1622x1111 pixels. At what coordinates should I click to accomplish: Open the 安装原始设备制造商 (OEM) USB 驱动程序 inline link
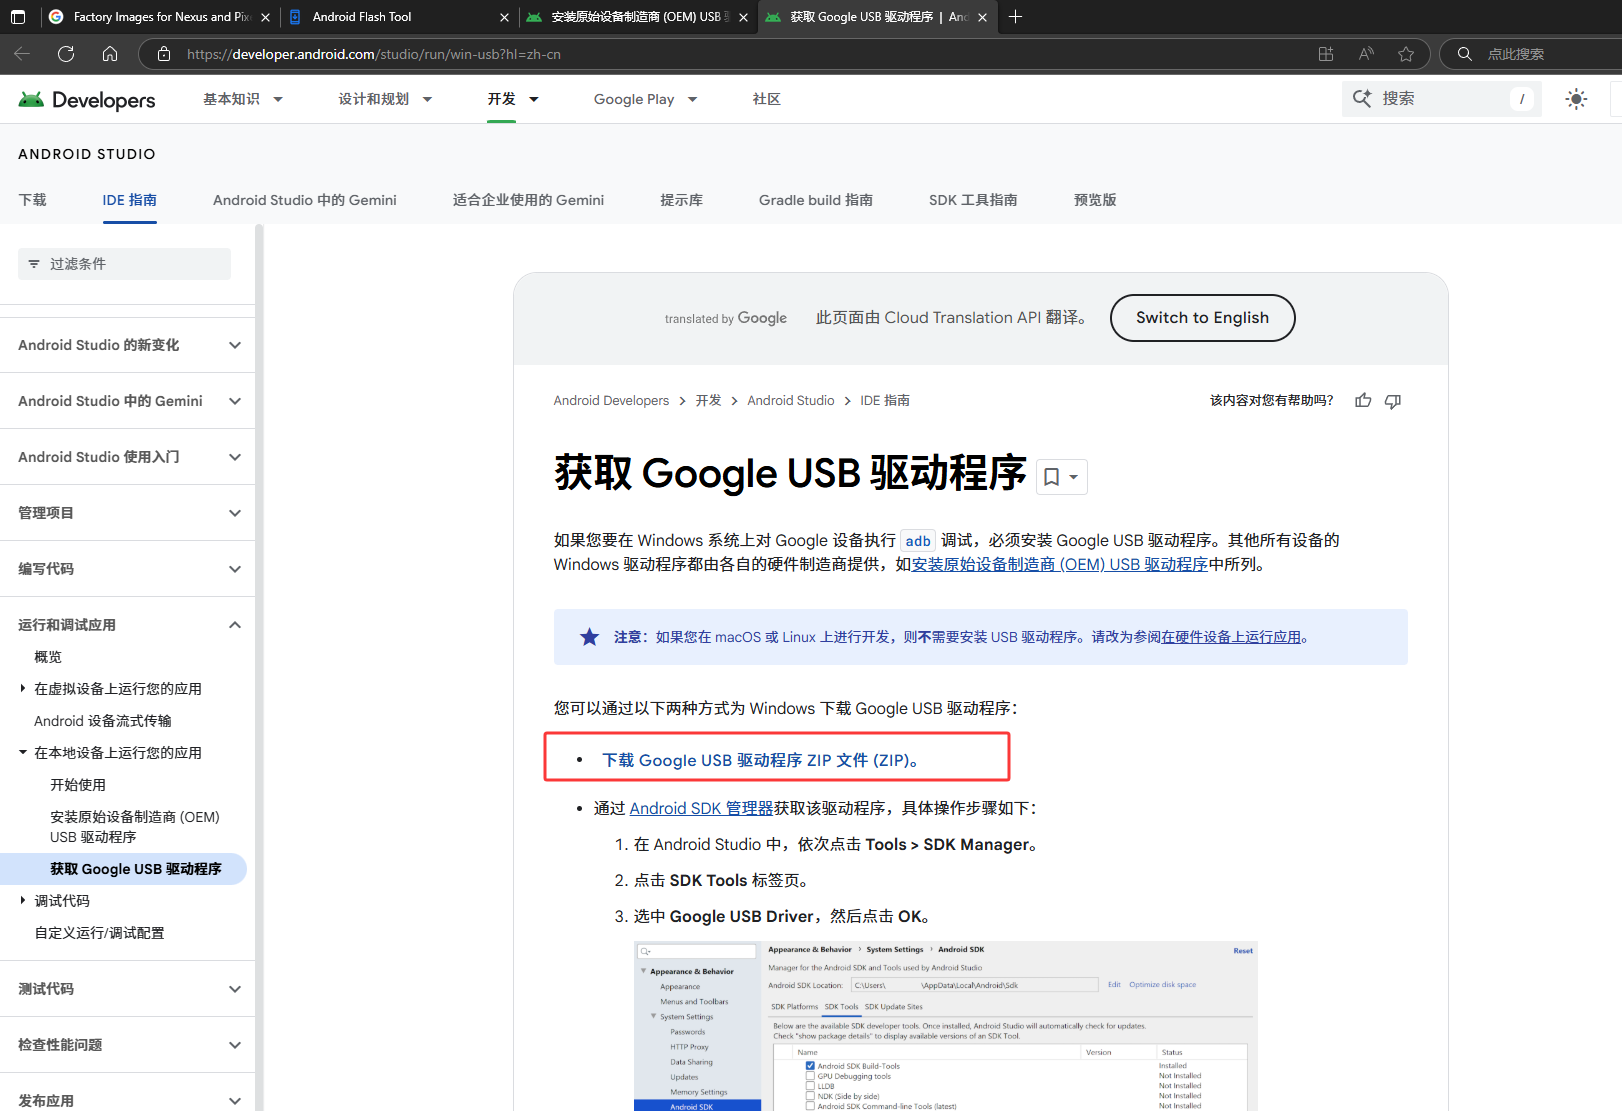pos(1060,564)
